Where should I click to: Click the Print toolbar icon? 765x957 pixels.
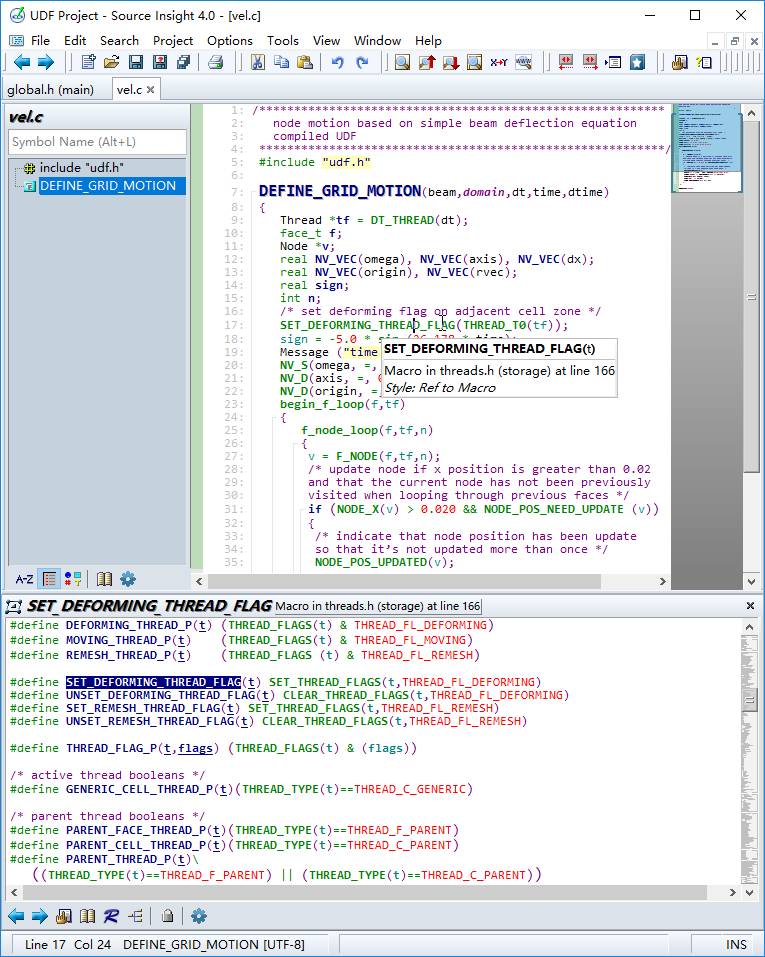[x=215, y=63]
